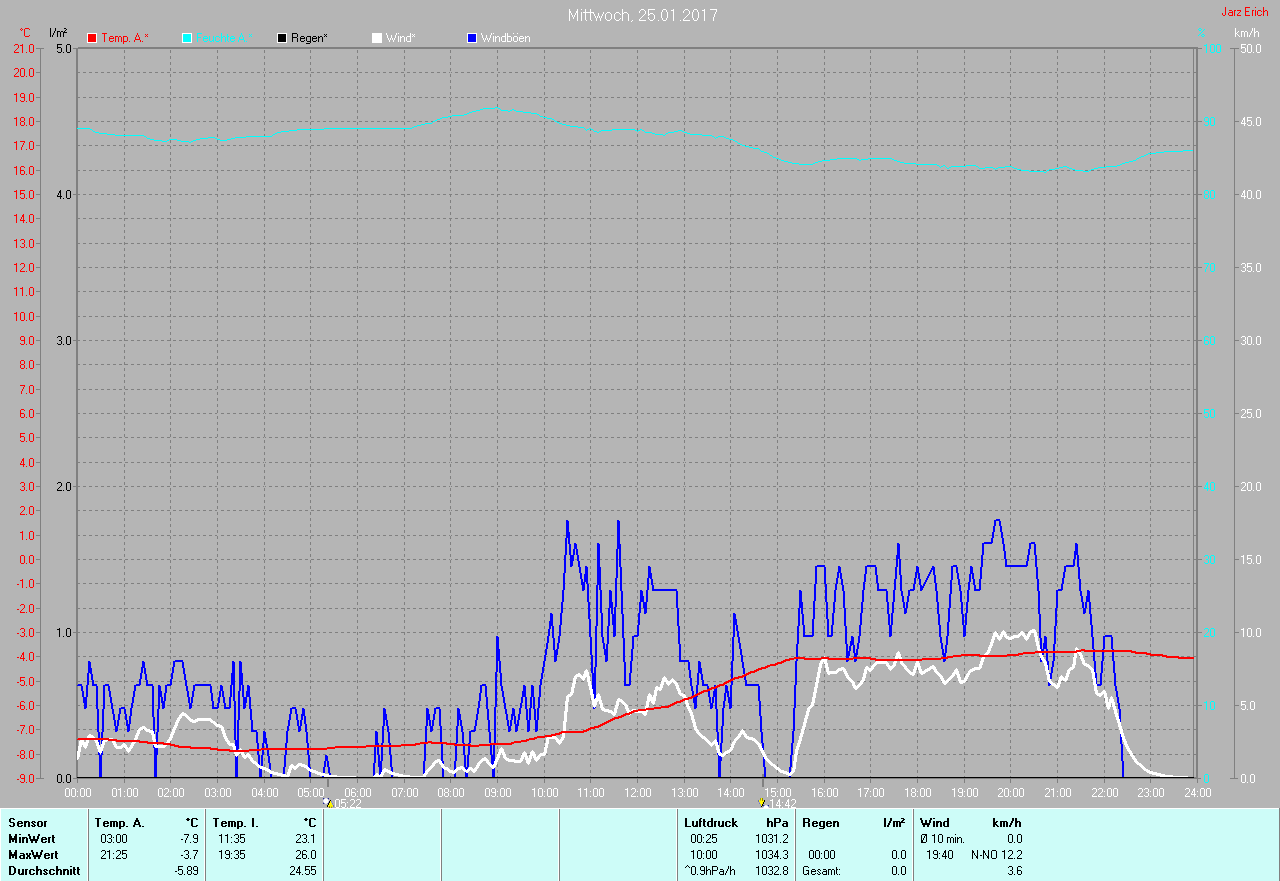Click the pressure trend '^0.9hPa/h'
1280x881 pixels.
(x=710, y=871)
